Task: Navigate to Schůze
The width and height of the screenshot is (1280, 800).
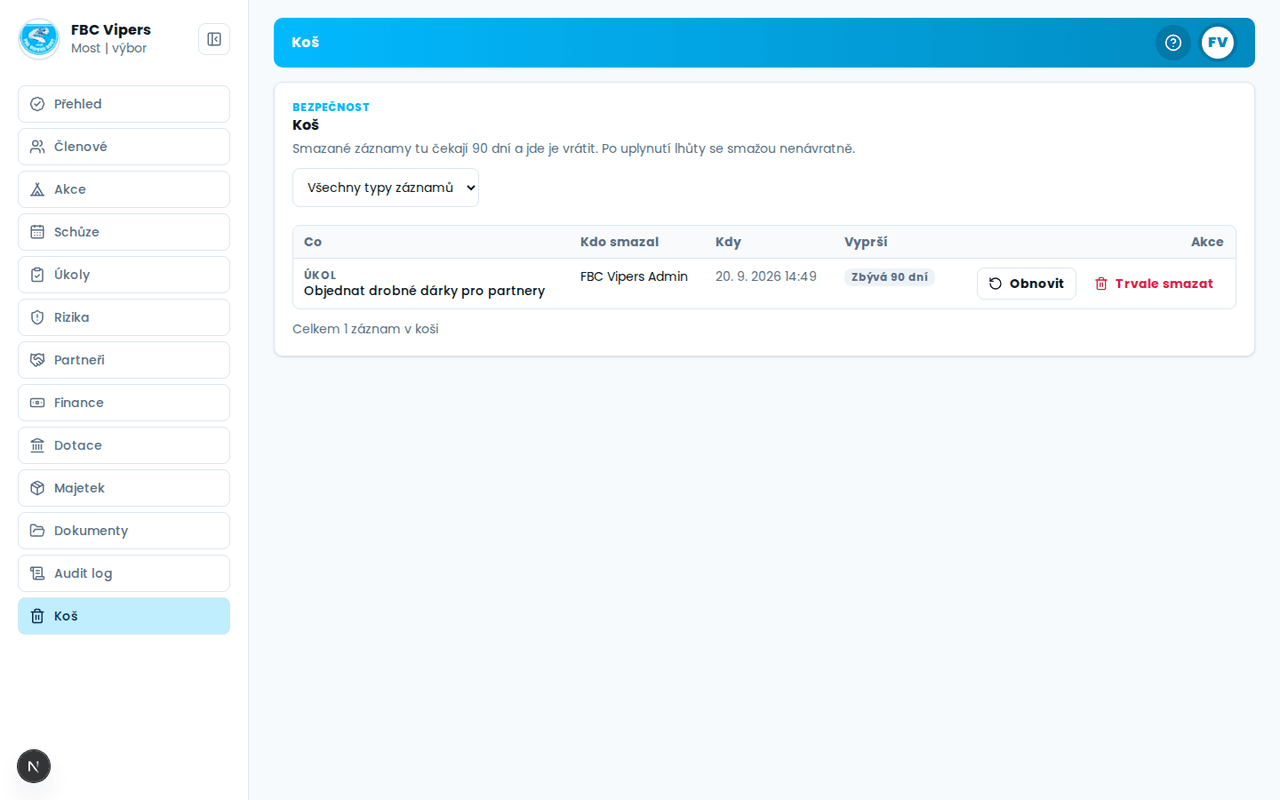Action: pos(124,232)
